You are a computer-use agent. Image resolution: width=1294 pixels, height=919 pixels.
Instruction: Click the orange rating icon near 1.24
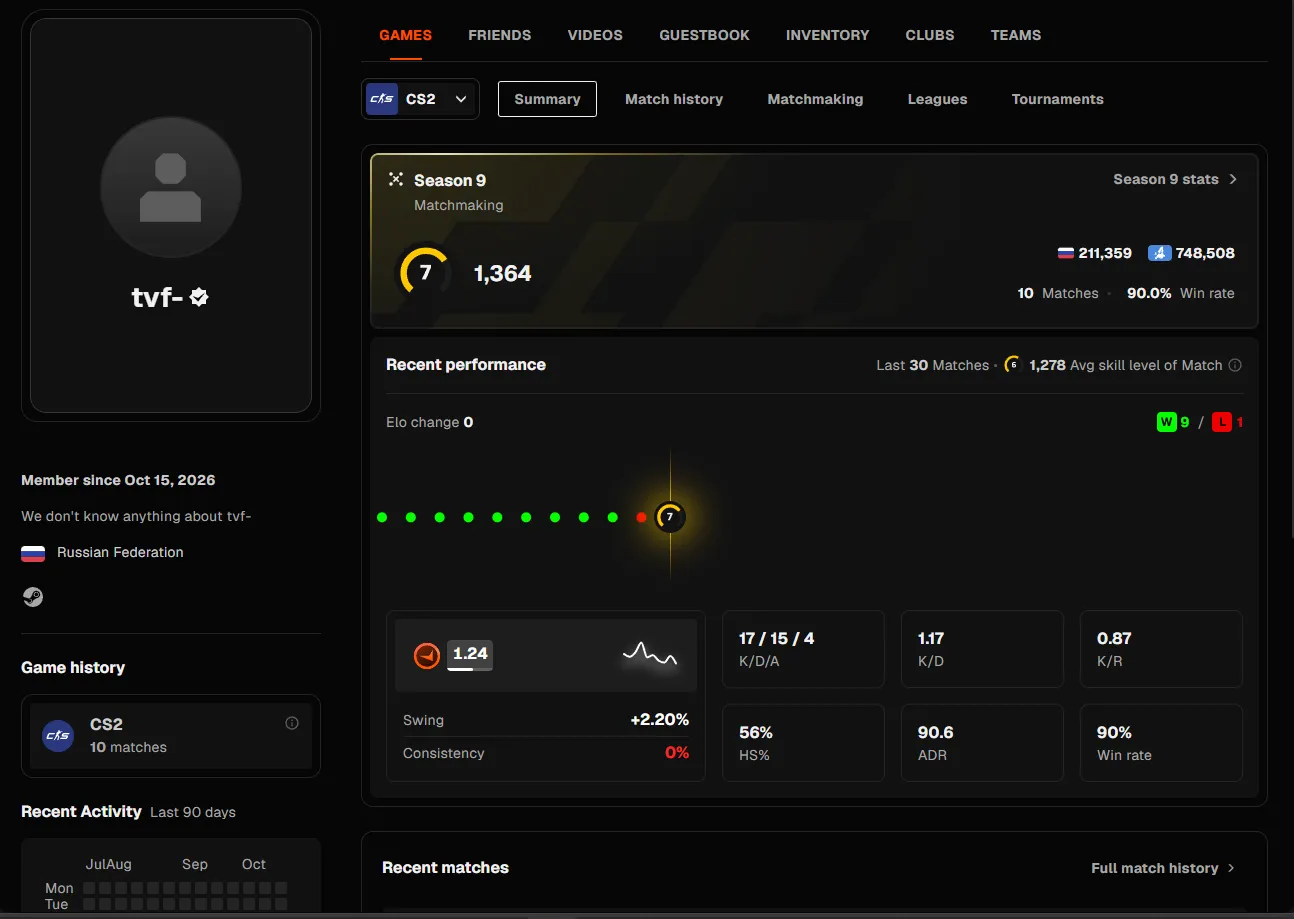(427, 656)
